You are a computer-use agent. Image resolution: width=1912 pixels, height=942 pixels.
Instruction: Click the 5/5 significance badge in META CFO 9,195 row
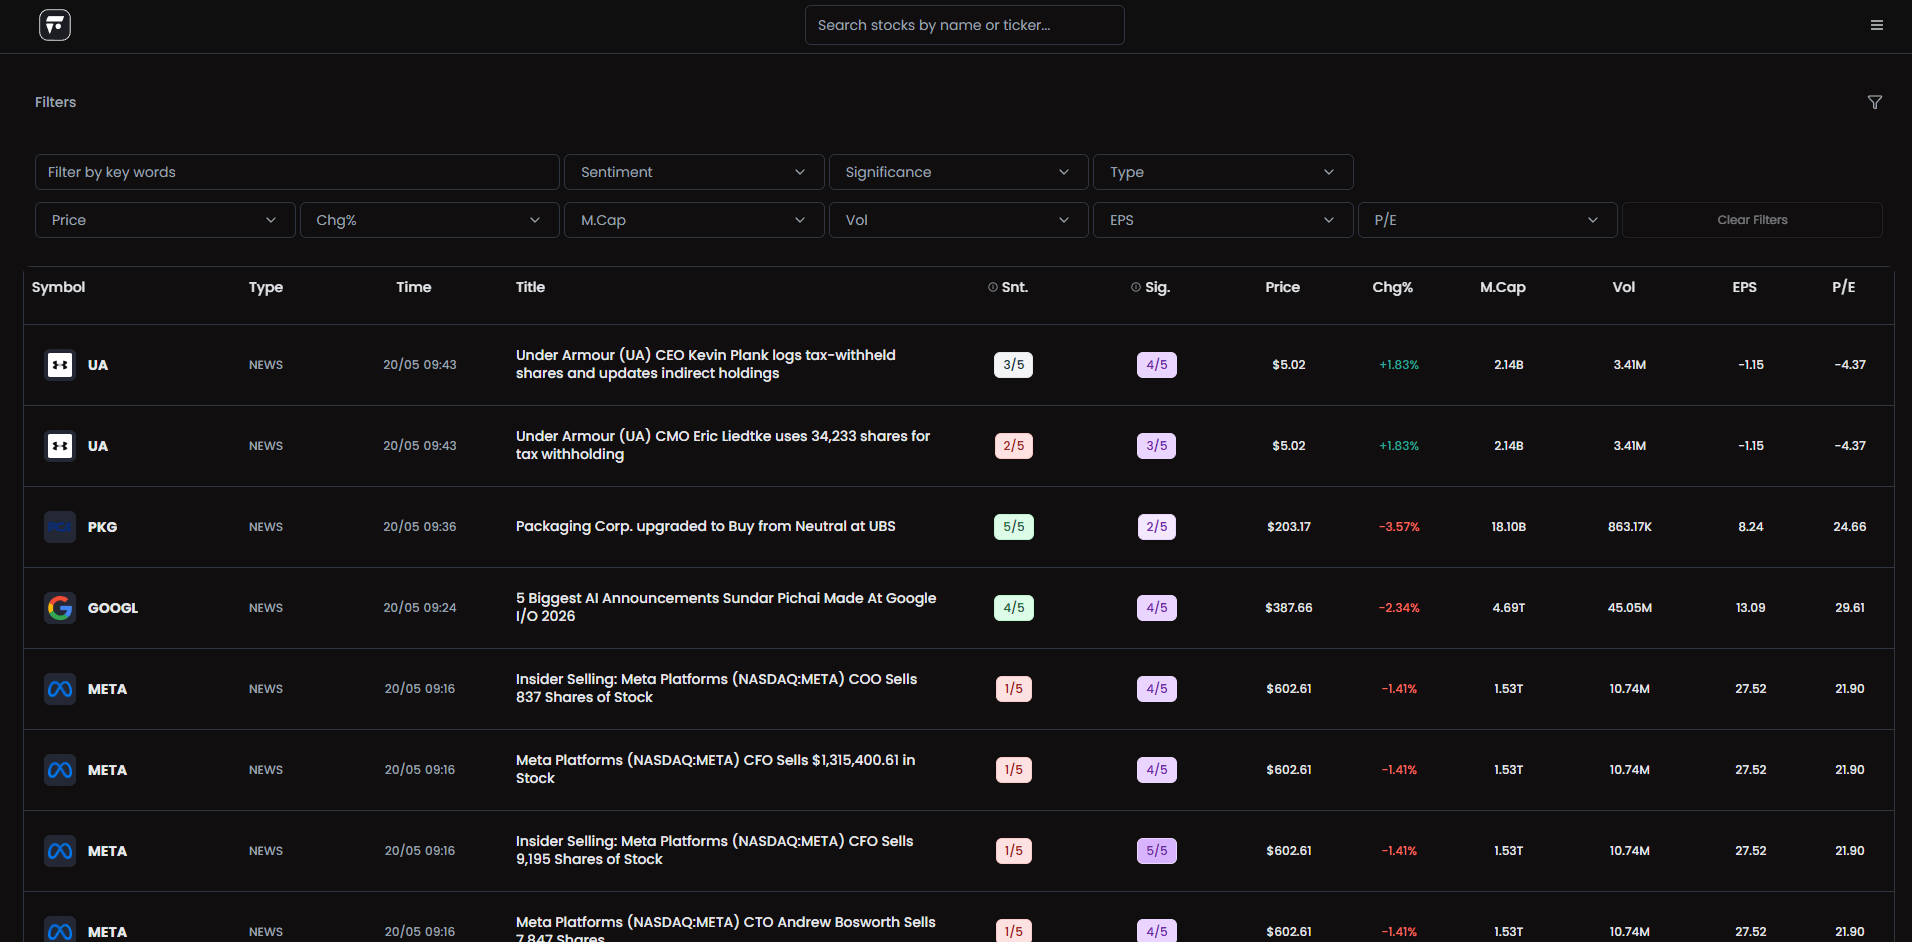click(1156, 851)
